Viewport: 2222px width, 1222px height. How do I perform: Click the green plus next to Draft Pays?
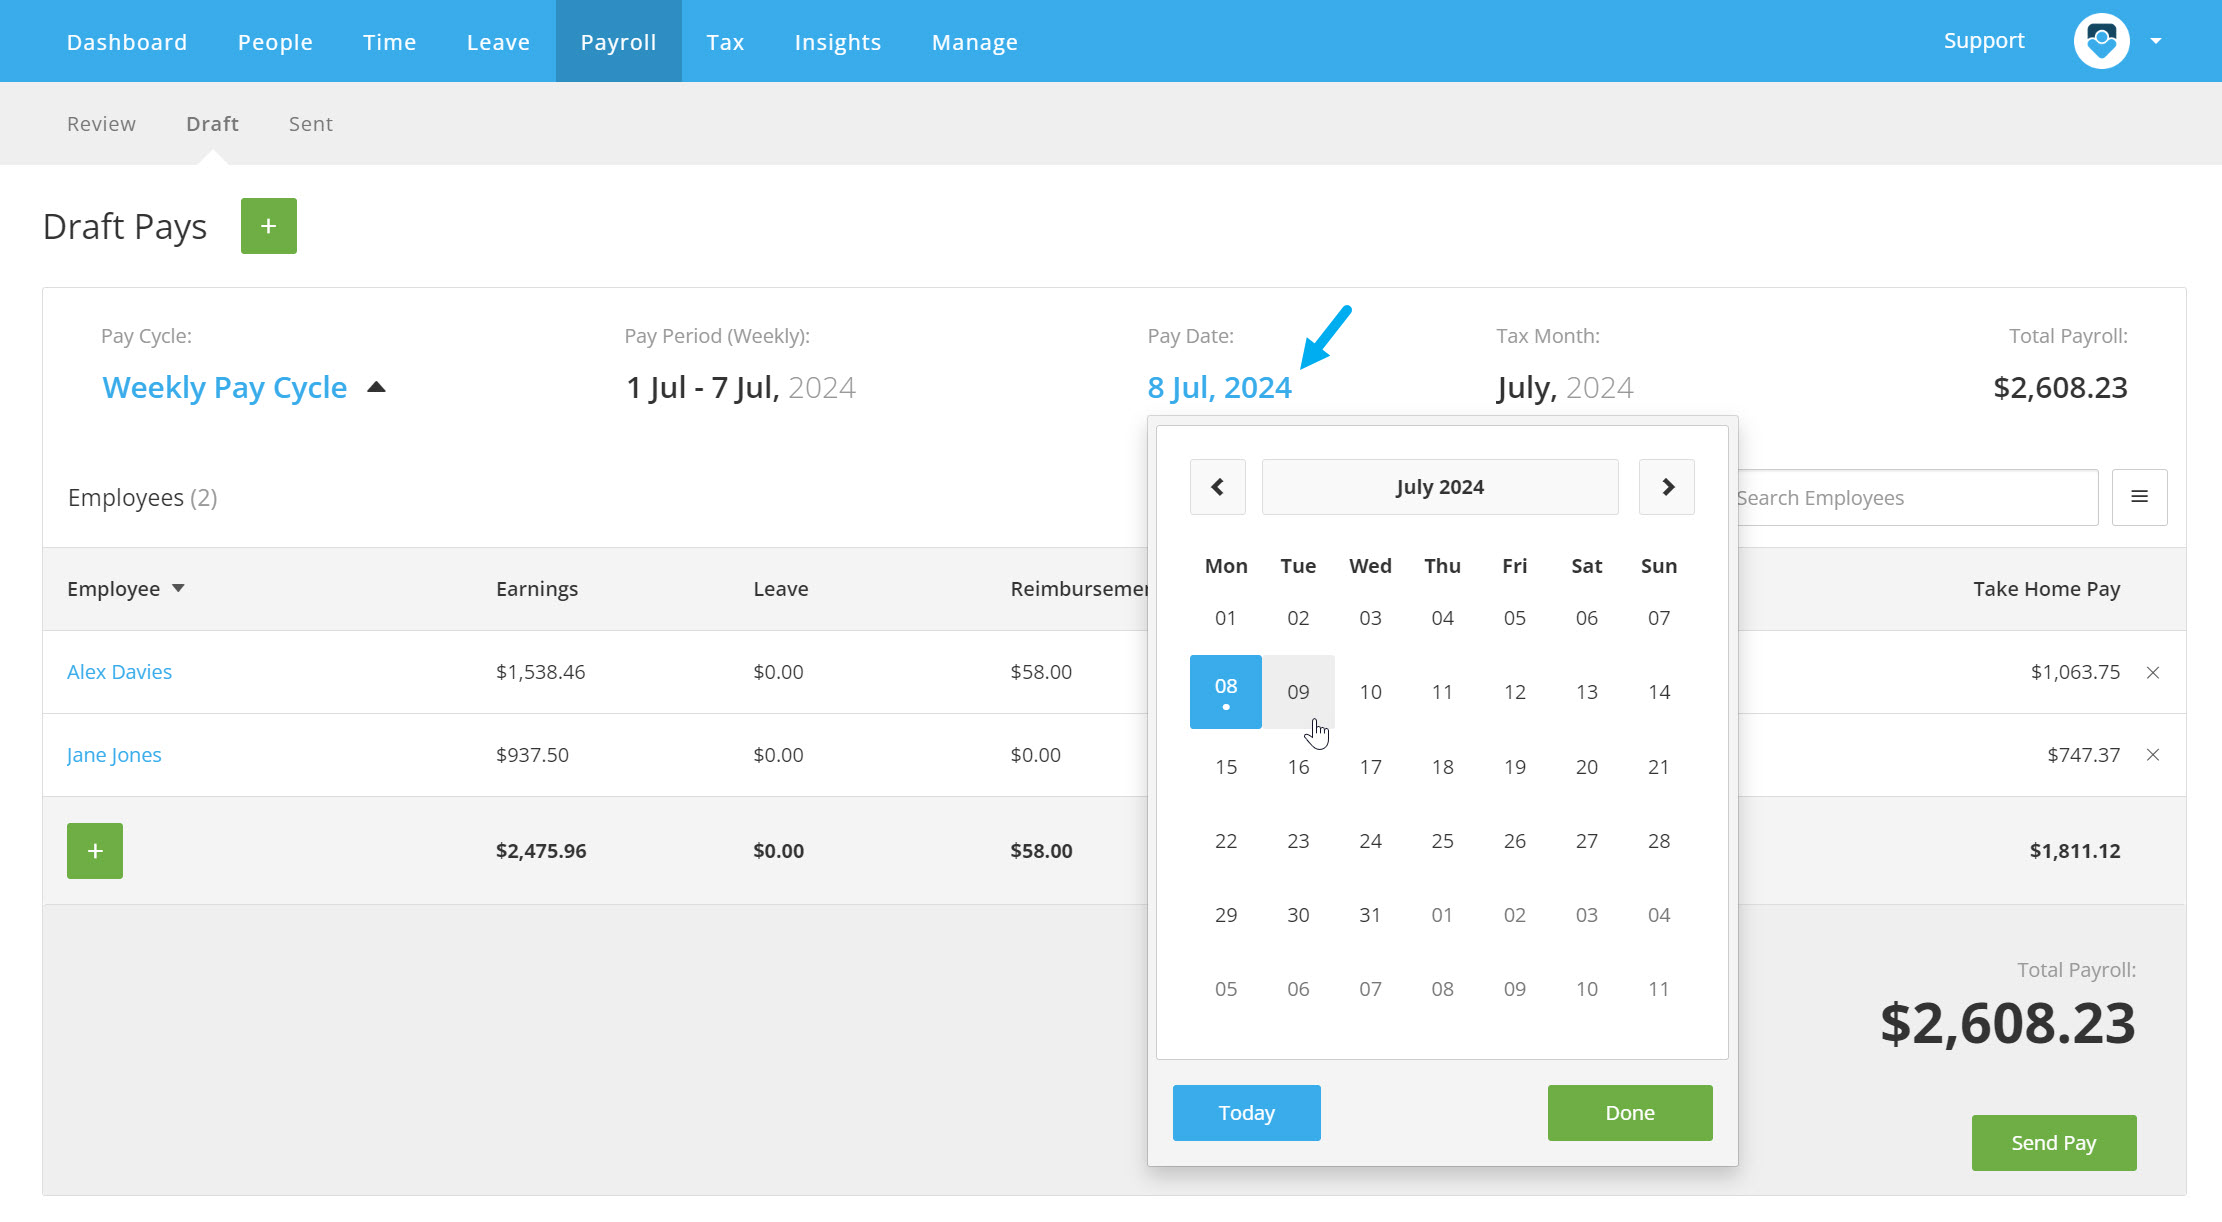(268, 226)
